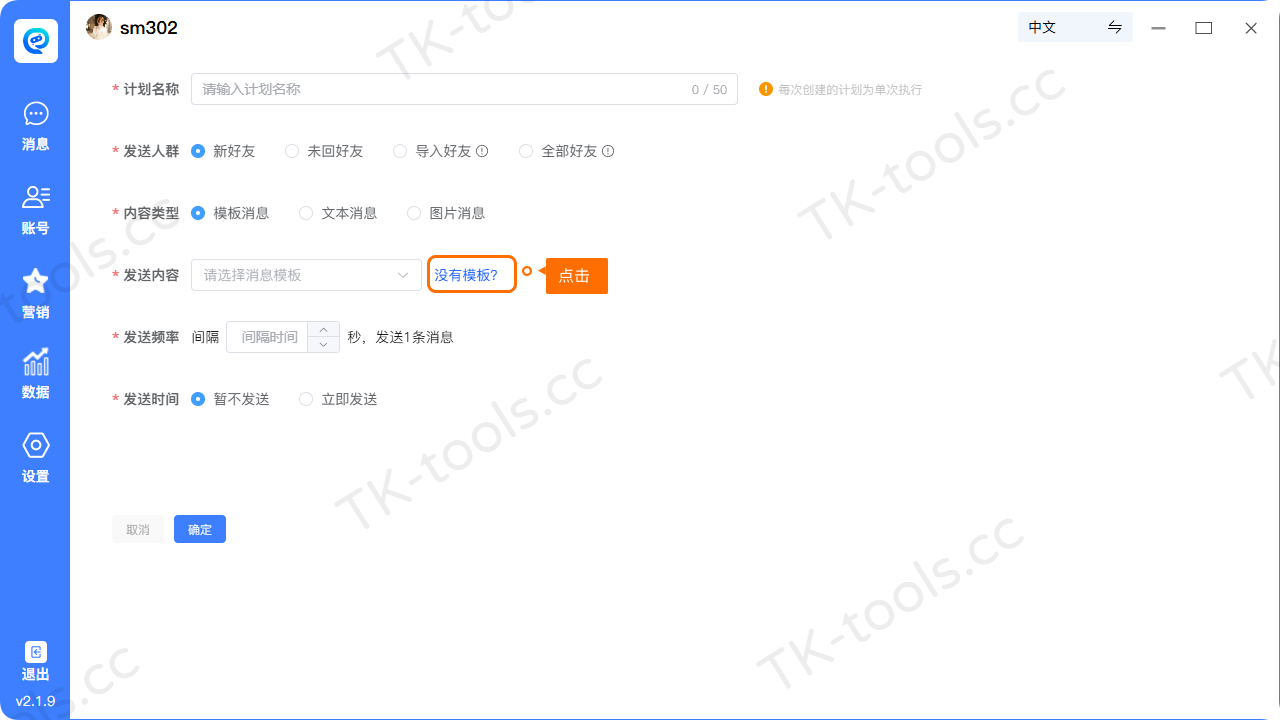1280x720 pixels.
Task: Open the 设置 settings section
Action: pos(36,458)
